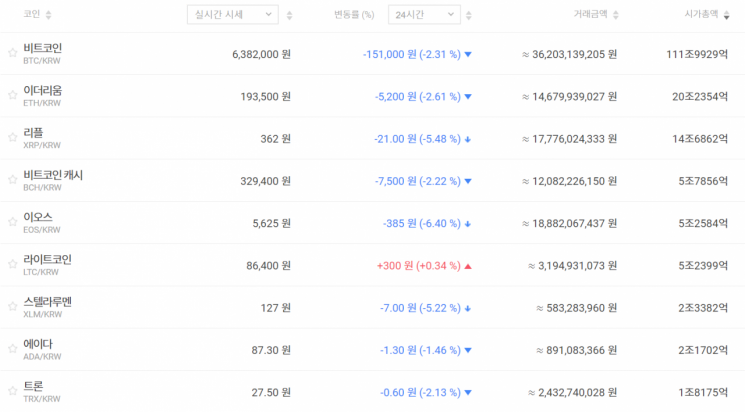Click the star icon next to 에이다
This screenshot has height=412, width=745.
[x=12, y=349]
